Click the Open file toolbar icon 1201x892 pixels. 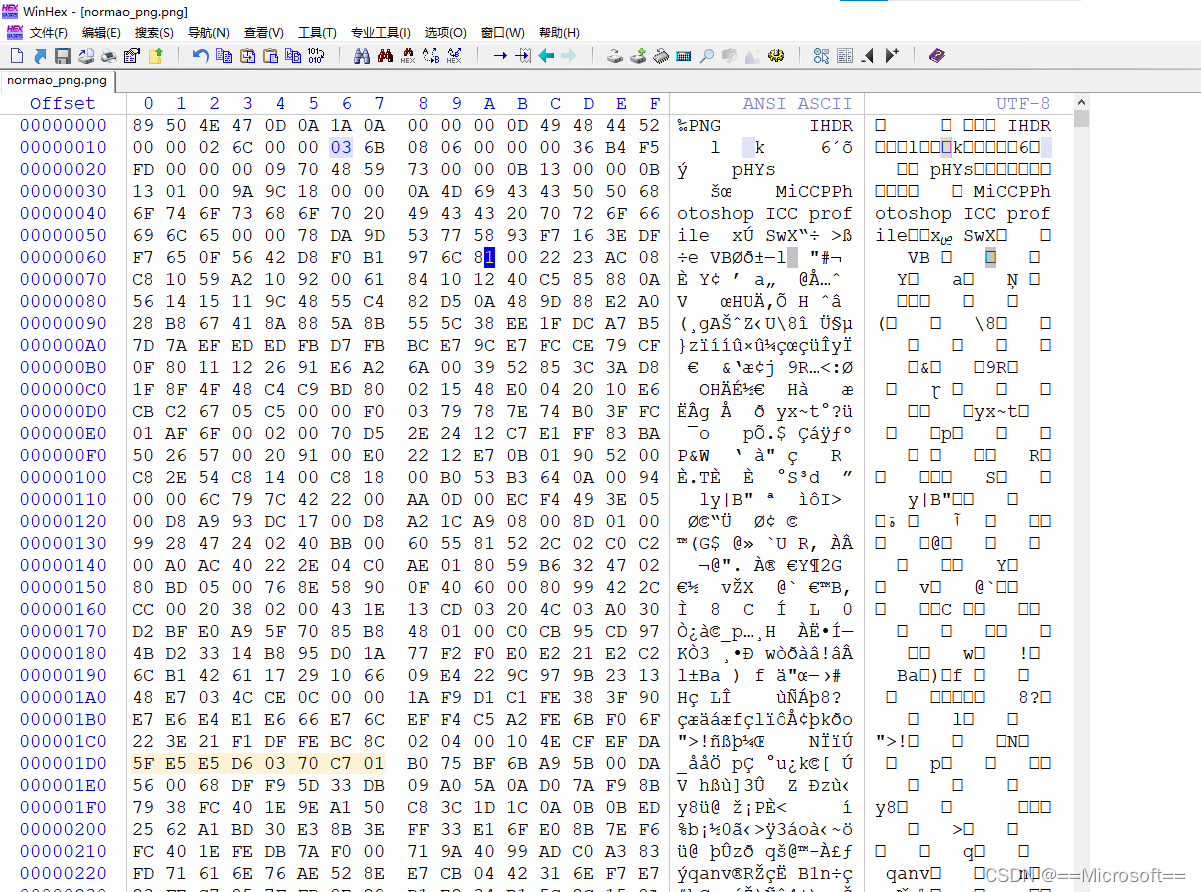point(40,56)
